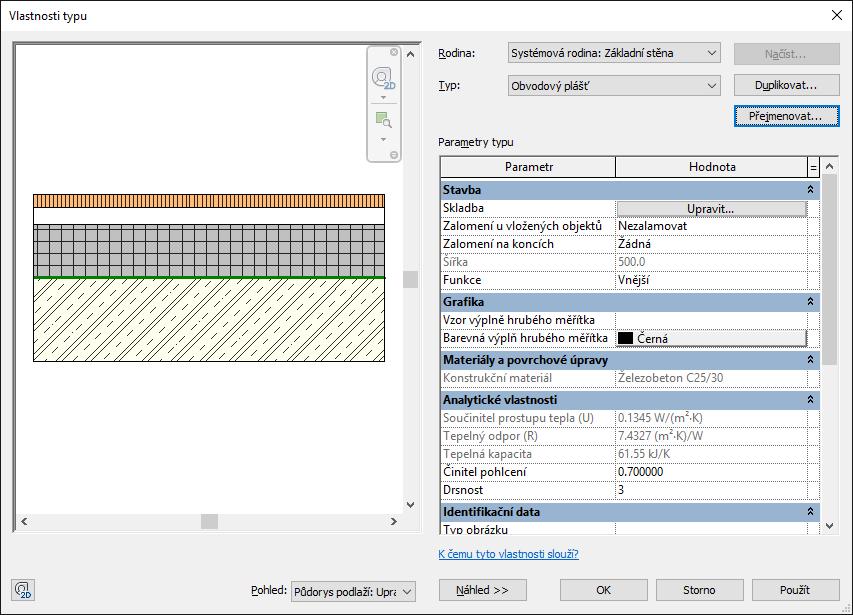Open dropdown arrow under steering wheel icon
This screenshot has width=853, height=615.
pyautogui.click(x=383, y=97)
